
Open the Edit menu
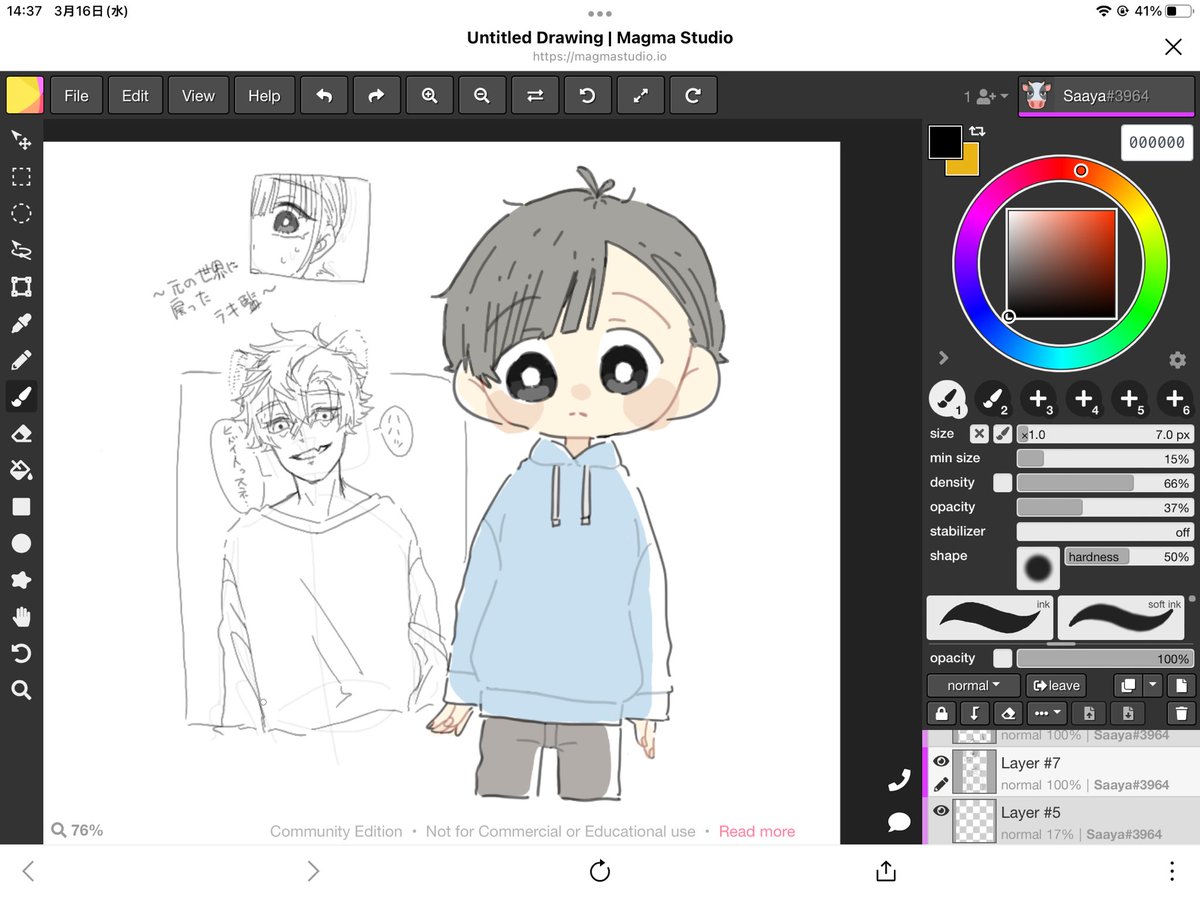pos(135,96)
